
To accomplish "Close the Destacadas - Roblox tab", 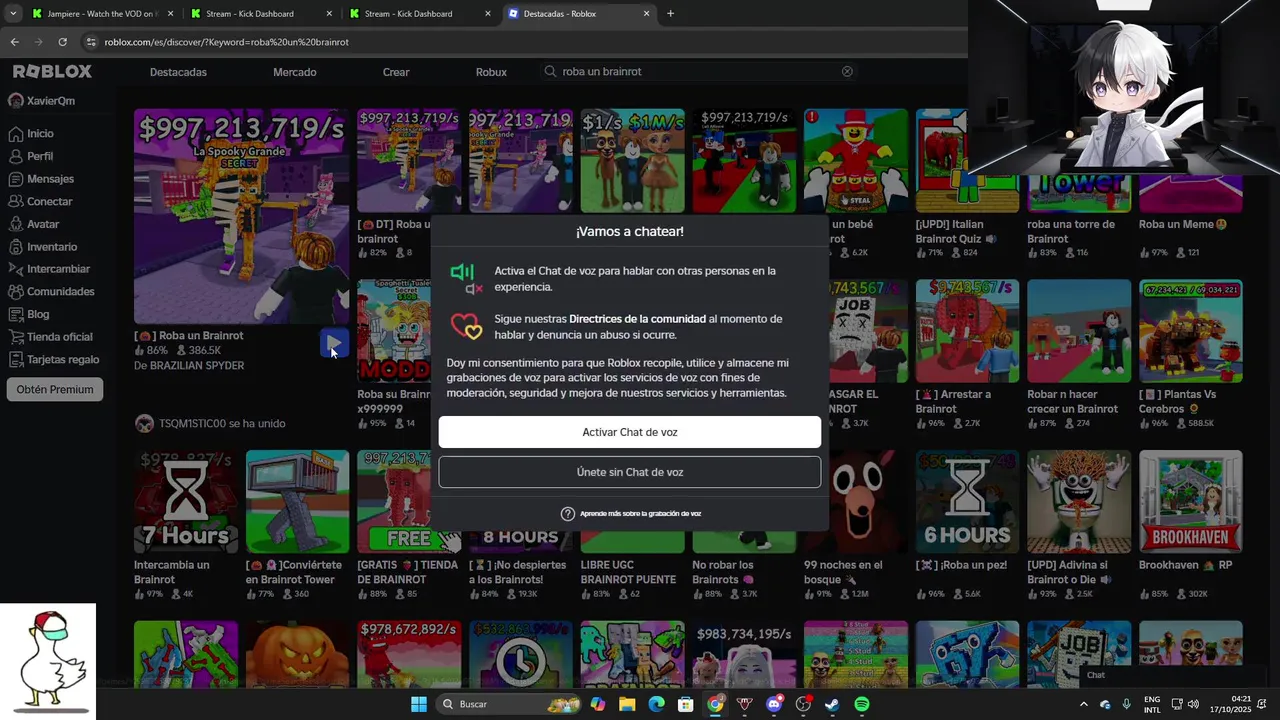I will click(x=646, y=14).
